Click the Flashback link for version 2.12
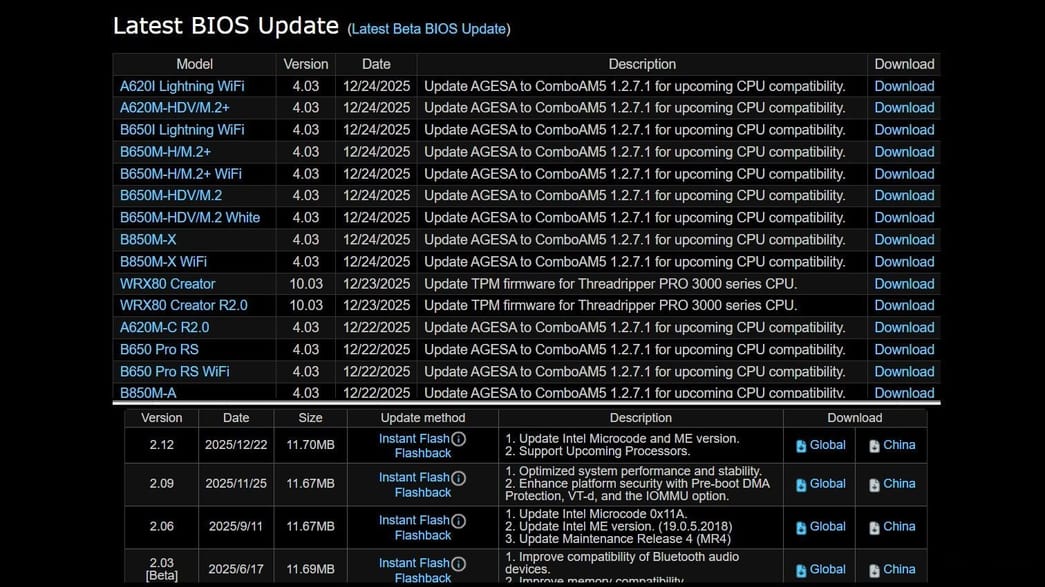The width and height of the screenshot is (1045, 587). tap(422, 452)
